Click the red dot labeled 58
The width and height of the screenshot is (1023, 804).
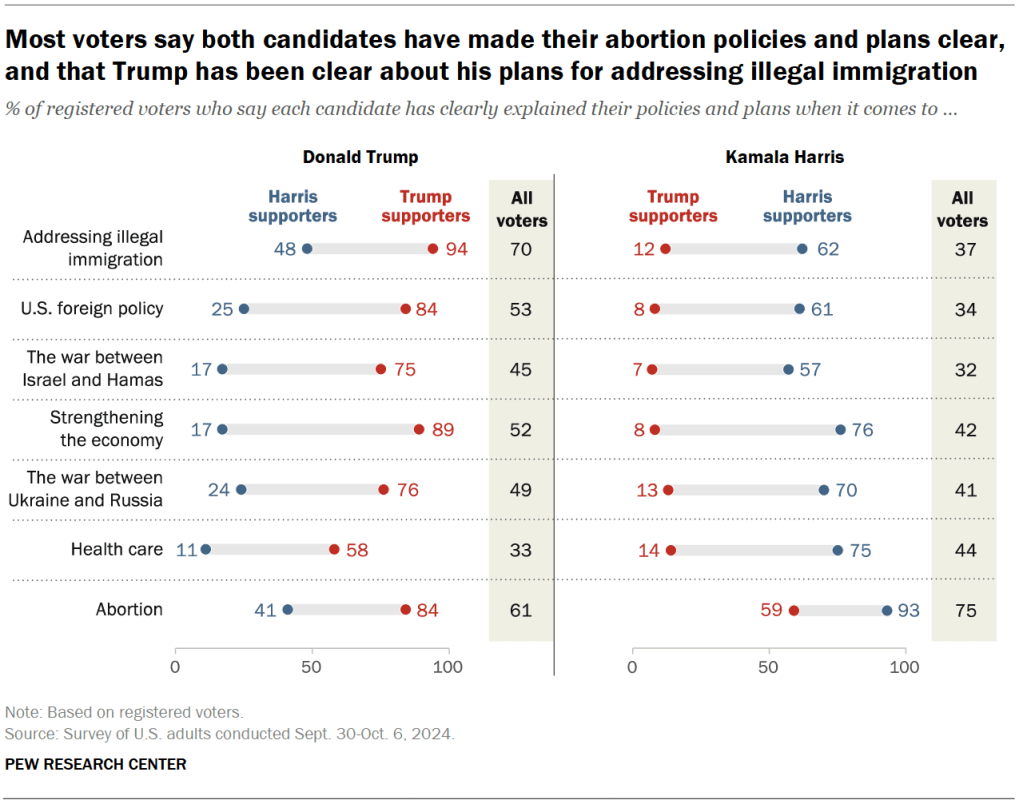pos(334,549)
